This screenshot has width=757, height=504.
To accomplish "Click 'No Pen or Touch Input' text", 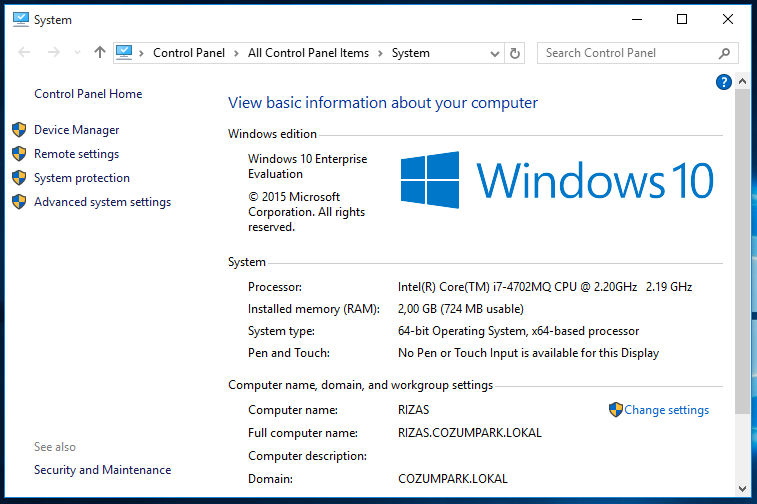I will [528, 353].
